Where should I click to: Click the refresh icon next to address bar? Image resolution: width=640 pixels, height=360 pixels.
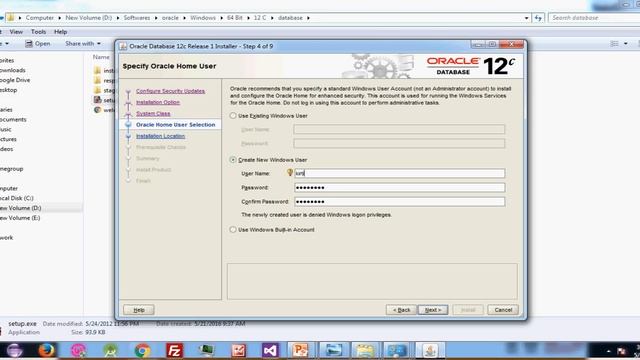click(x=538, y=18)
